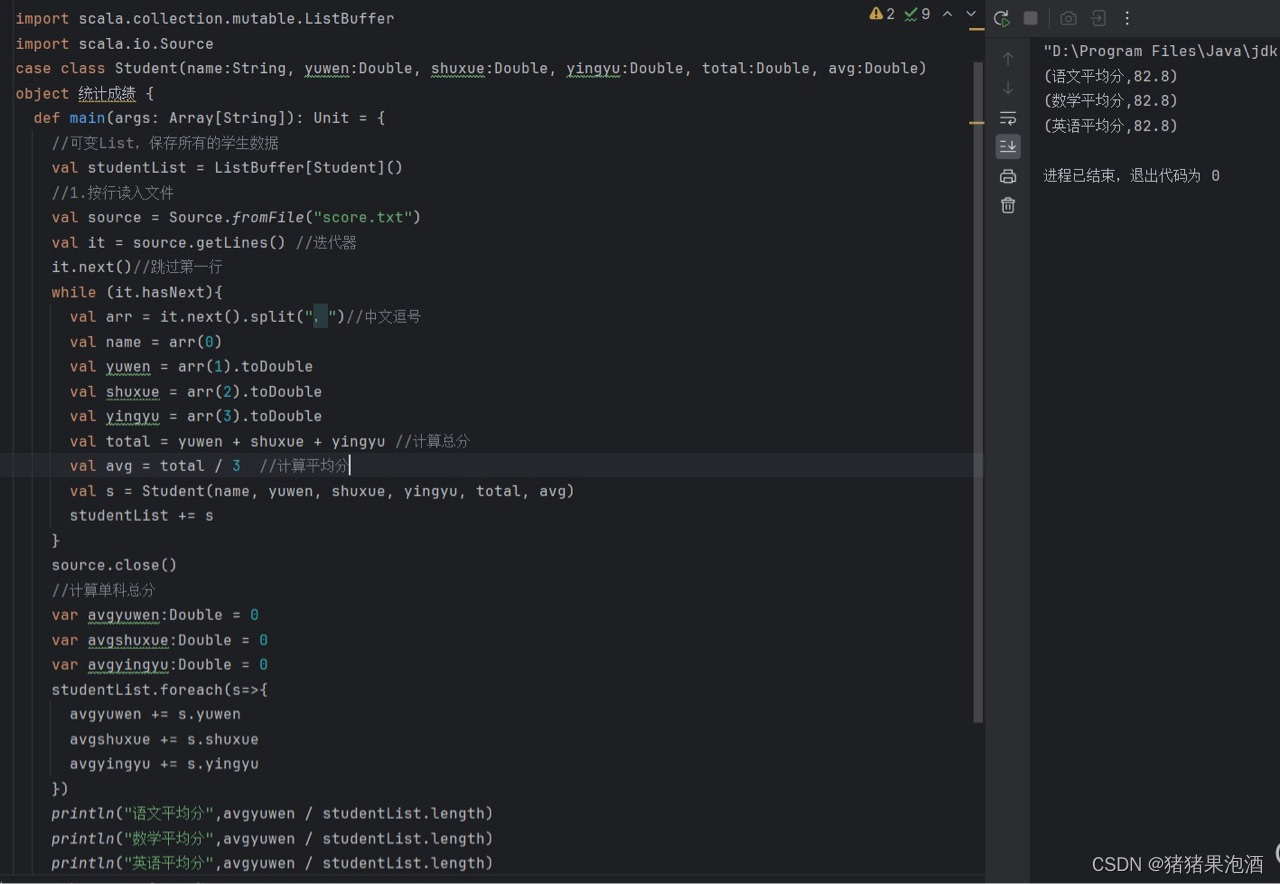Click the console line "(数学平均分,82.8)"
Viewport: 1280px width, 884px height.
[1110, 101]
